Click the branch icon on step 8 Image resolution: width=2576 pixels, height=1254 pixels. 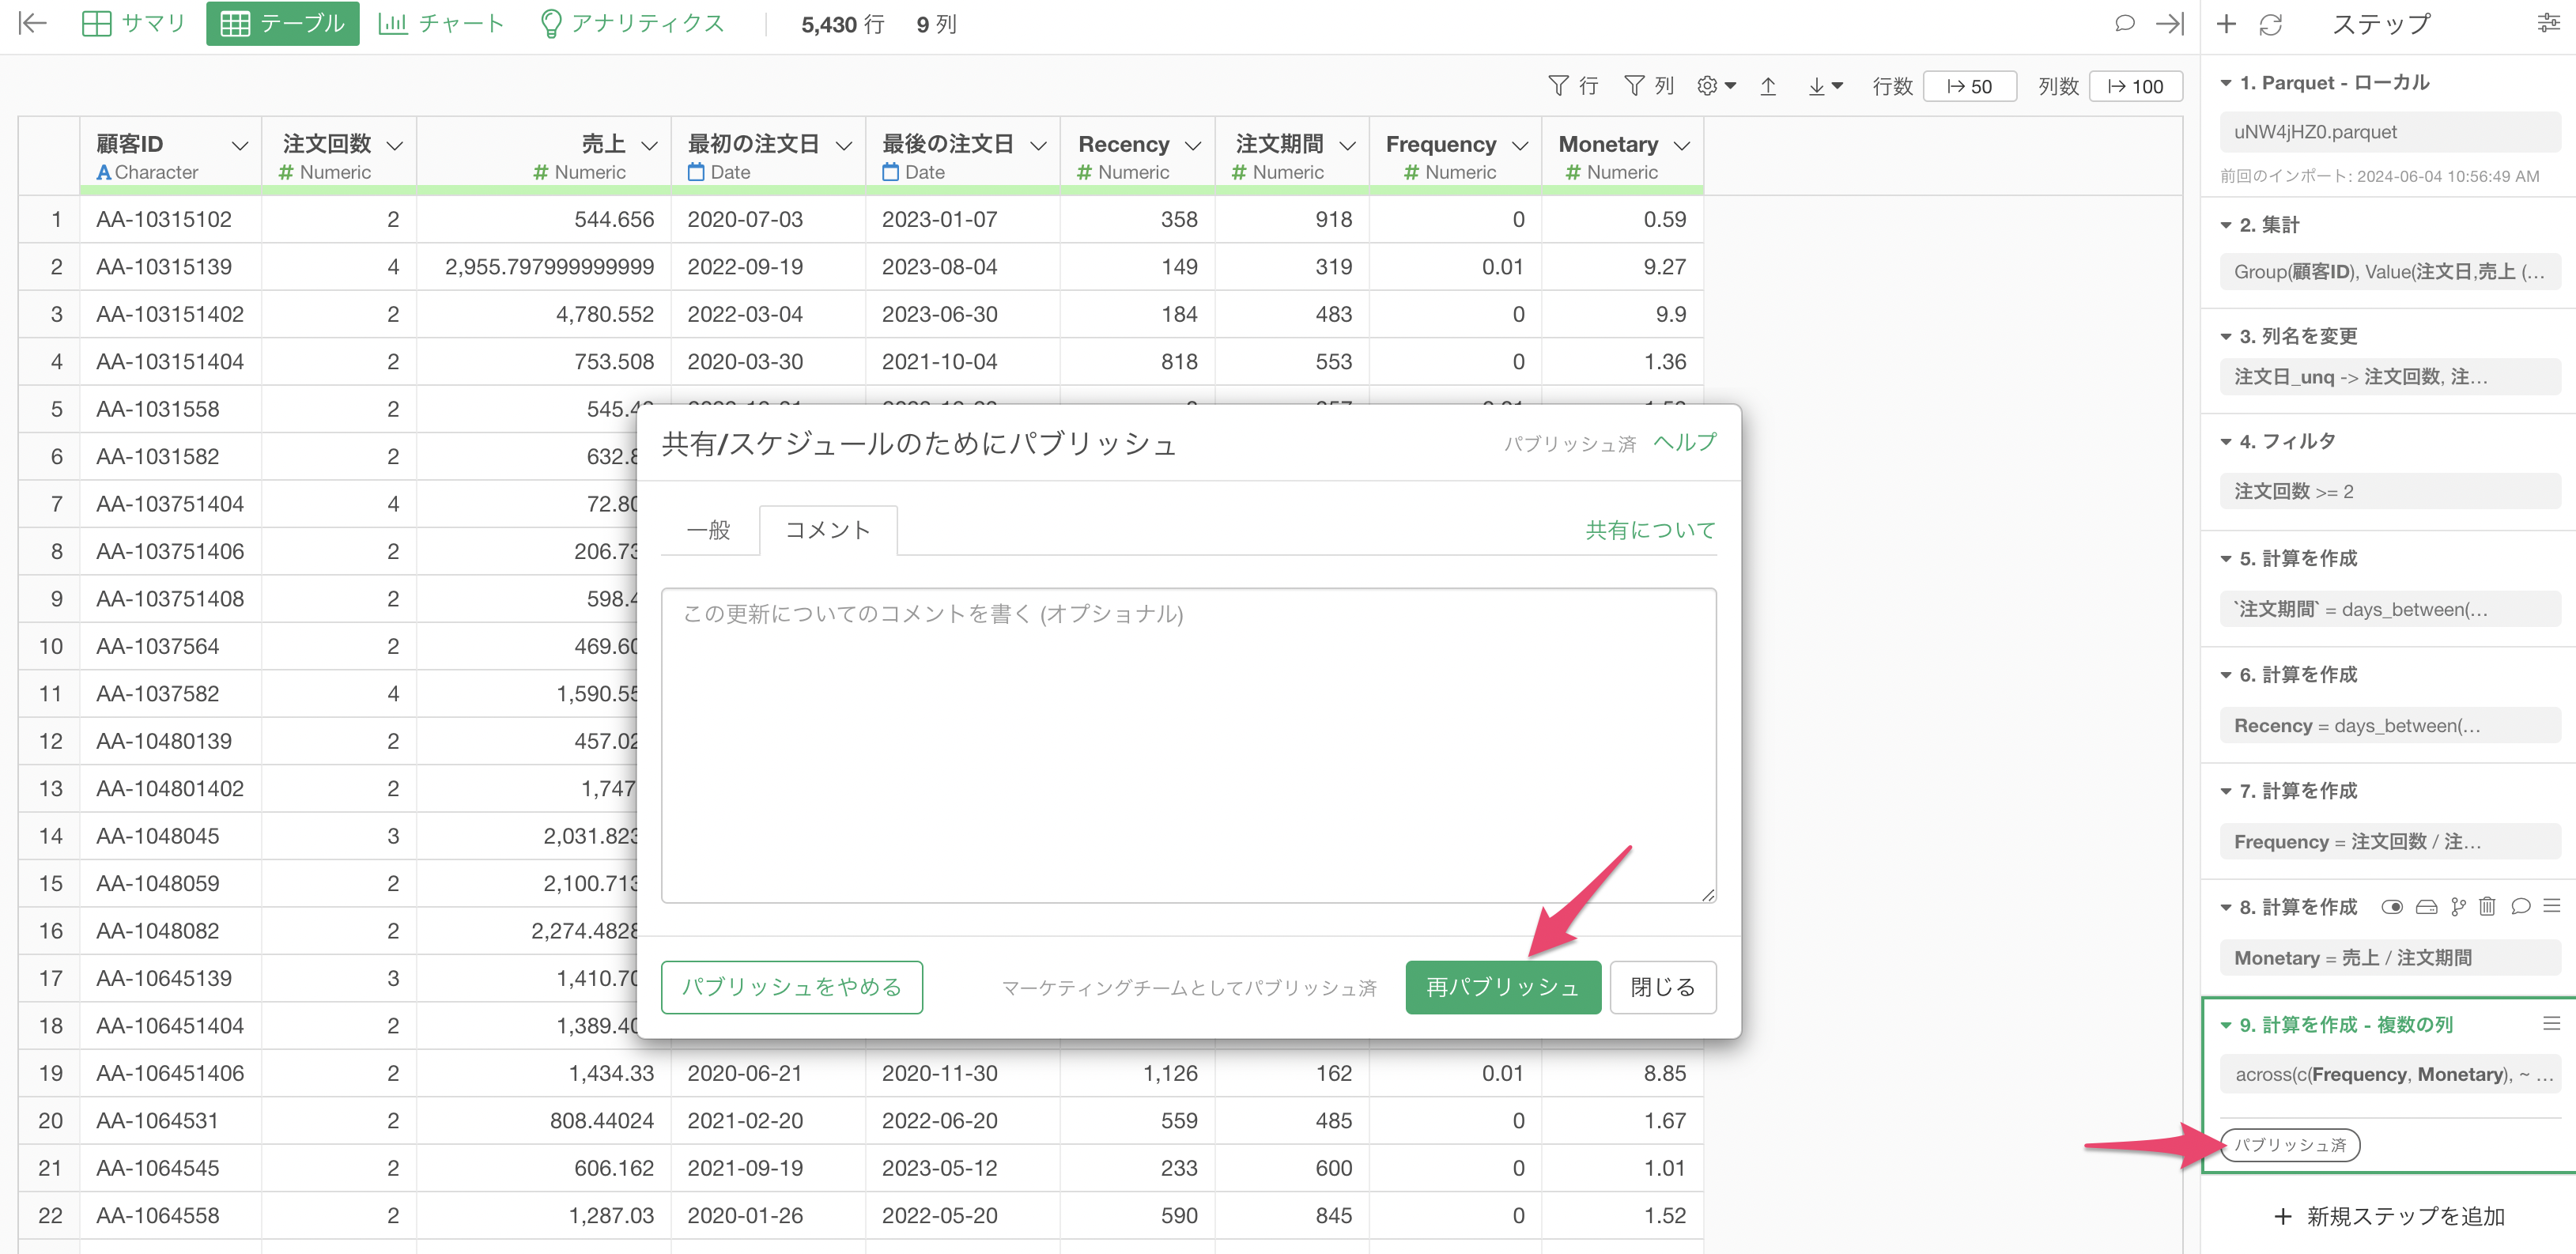pyautogui.click(x=2458, y=907)
